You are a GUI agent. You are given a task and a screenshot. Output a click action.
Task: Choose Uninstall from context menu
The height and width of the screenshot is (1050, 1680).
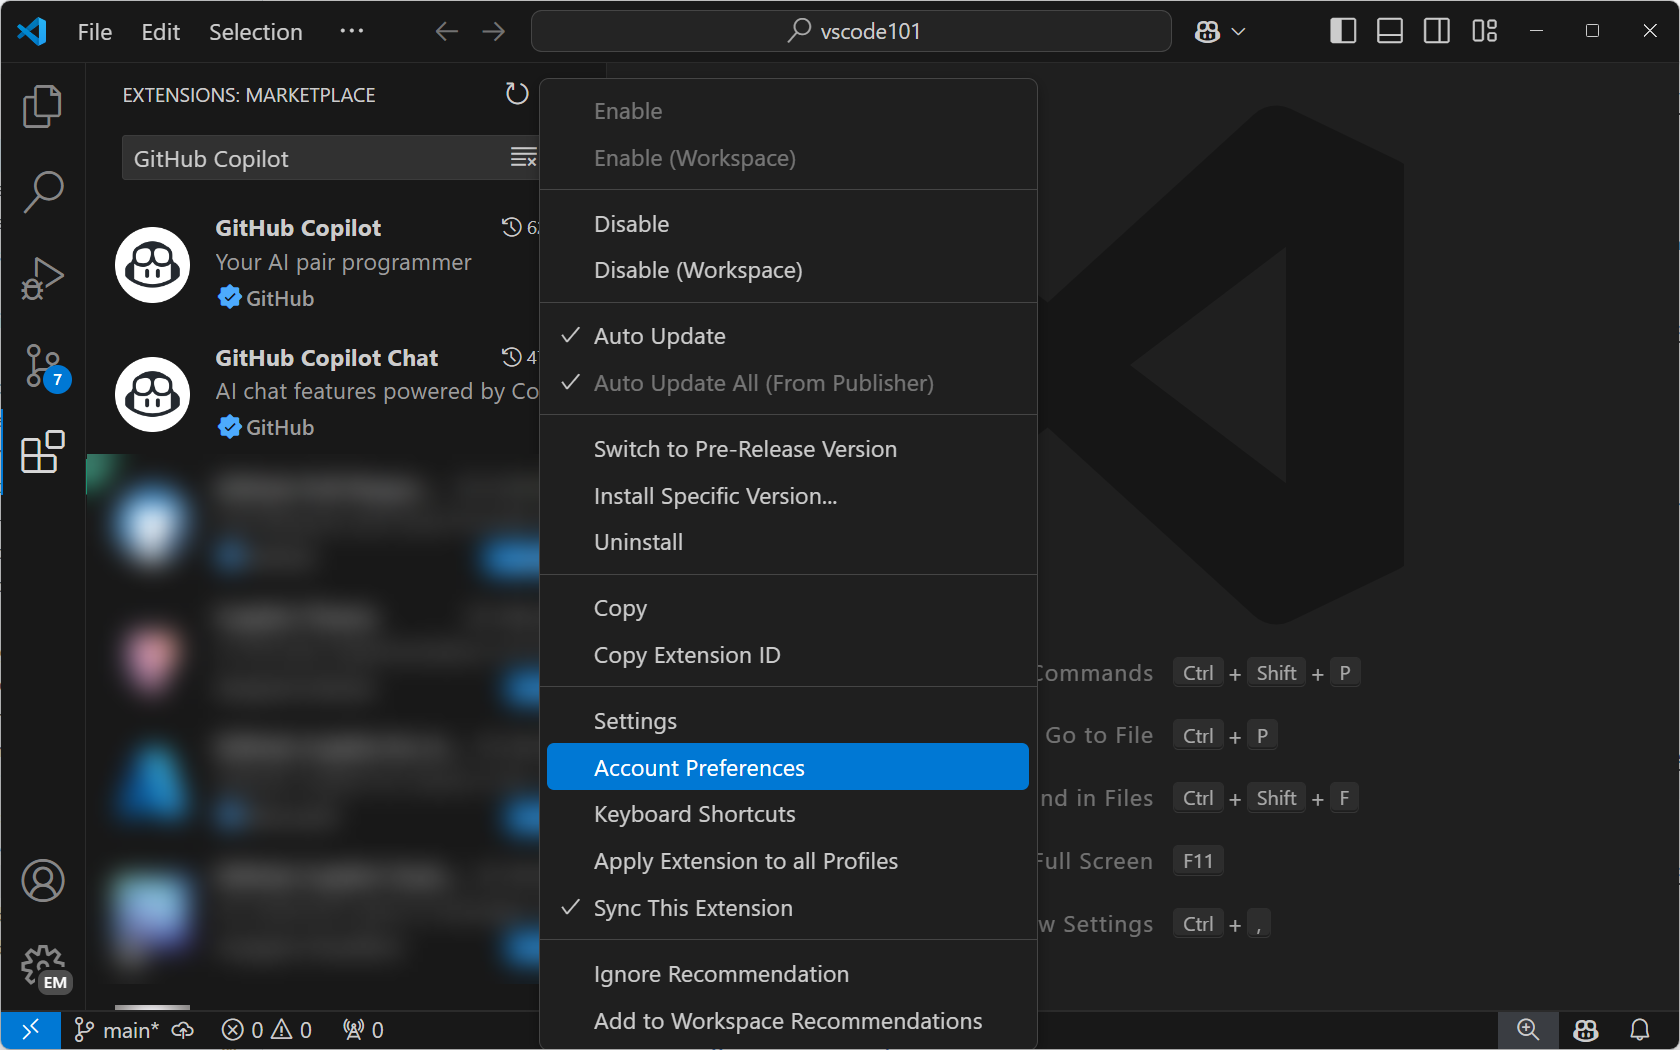(x=788, y=542)
